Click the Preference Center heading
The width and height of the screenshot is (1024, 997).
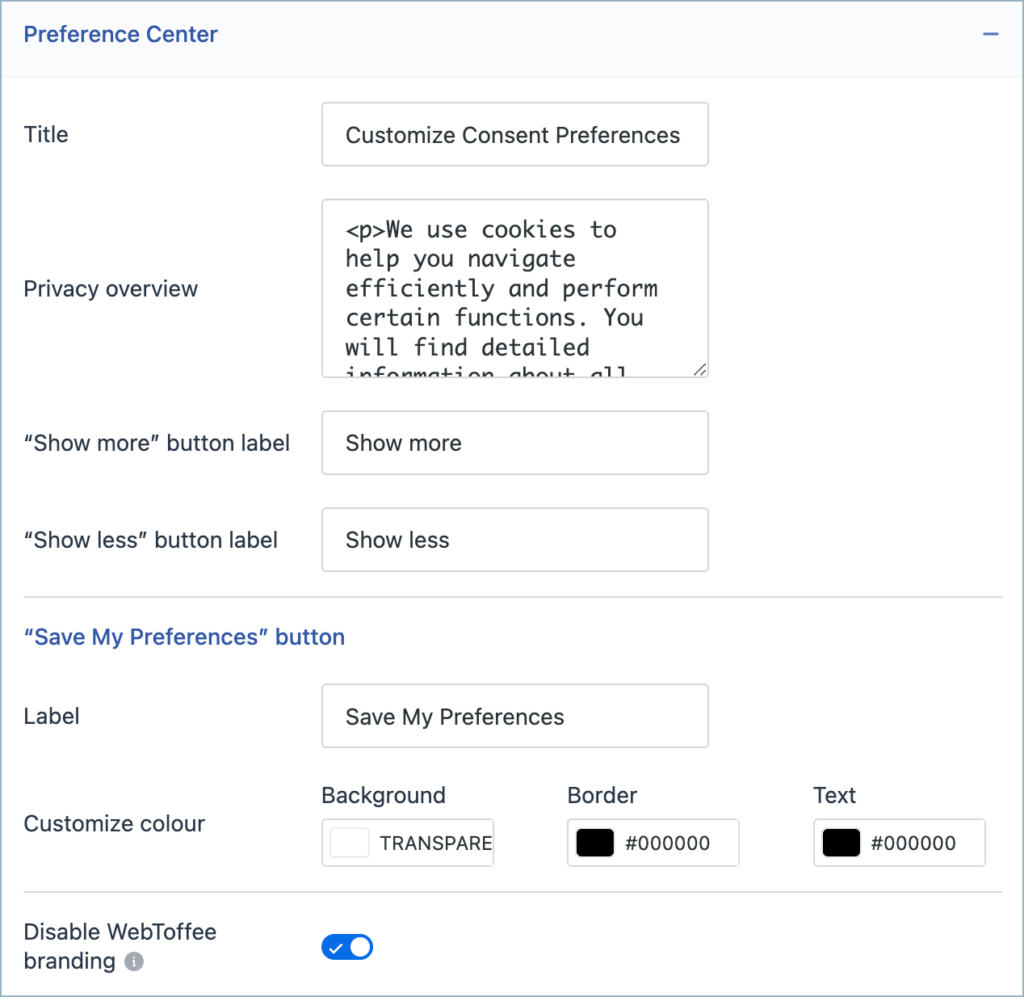coord(120,34)
